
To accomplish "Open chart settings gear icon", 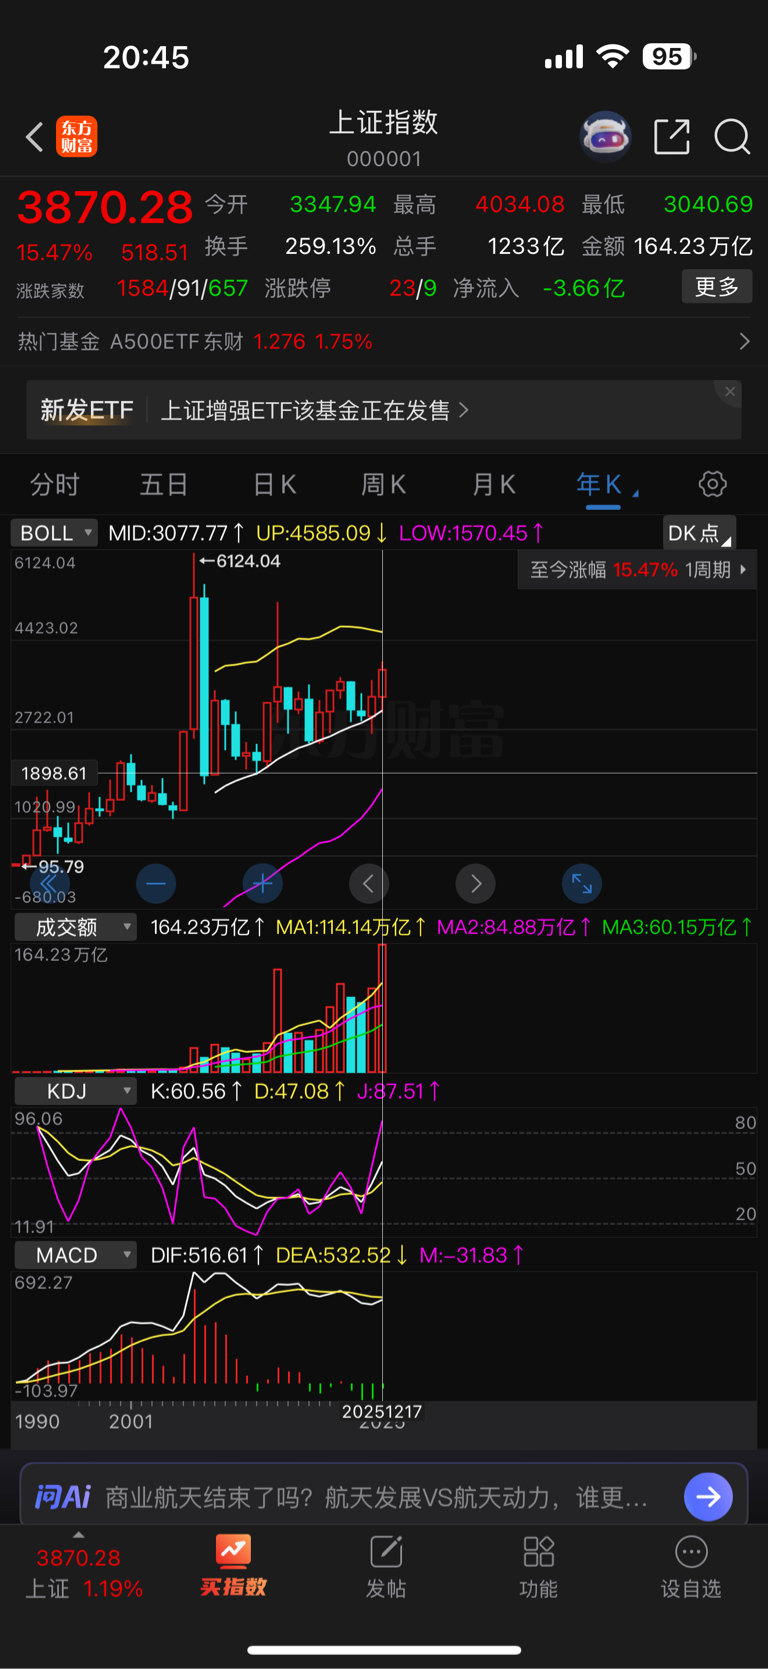I will [712, 485].
